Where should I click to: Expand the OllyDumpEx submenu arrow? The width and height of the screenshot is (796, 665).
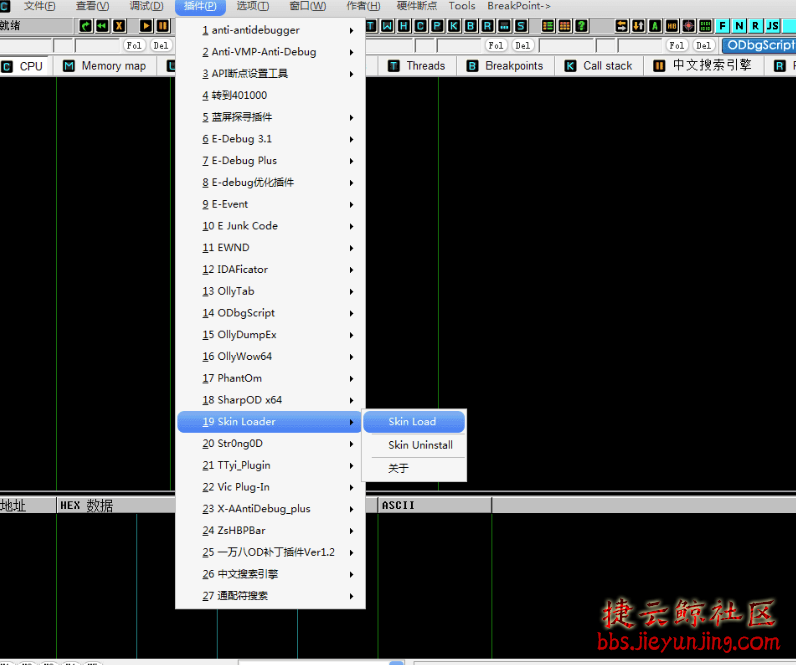[x=351, y=335]
